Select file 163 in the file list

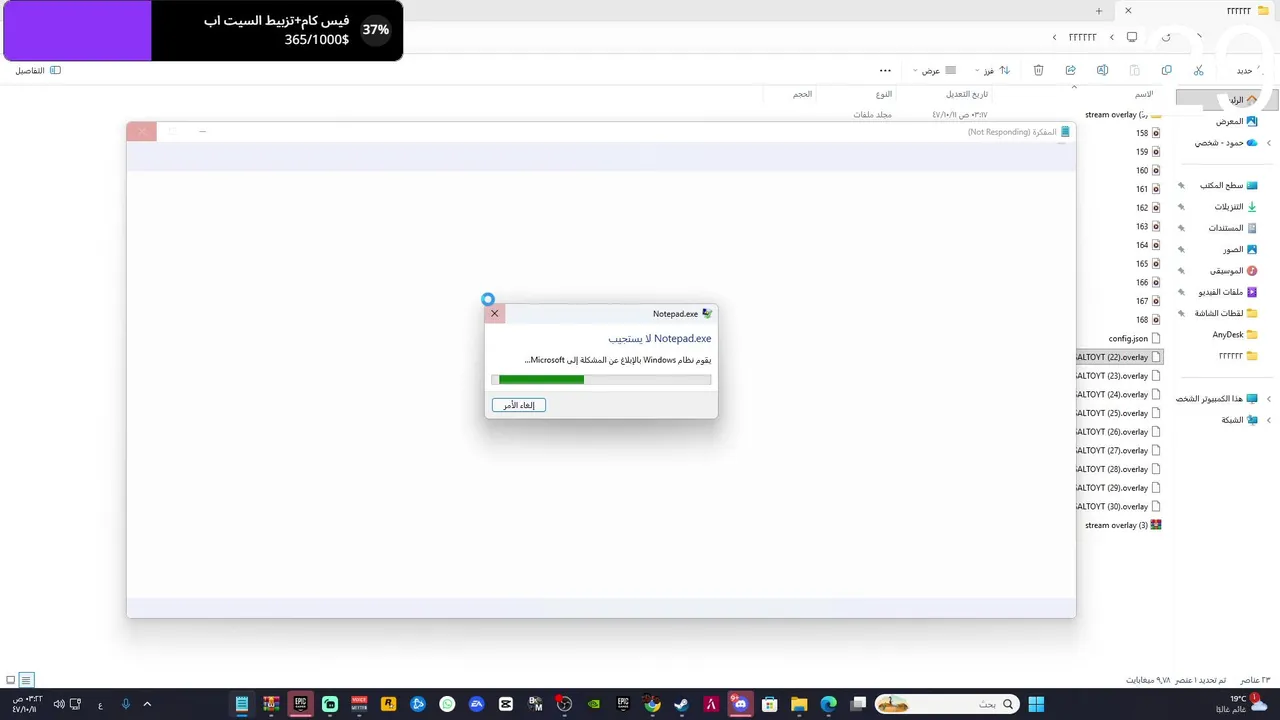1148,227
